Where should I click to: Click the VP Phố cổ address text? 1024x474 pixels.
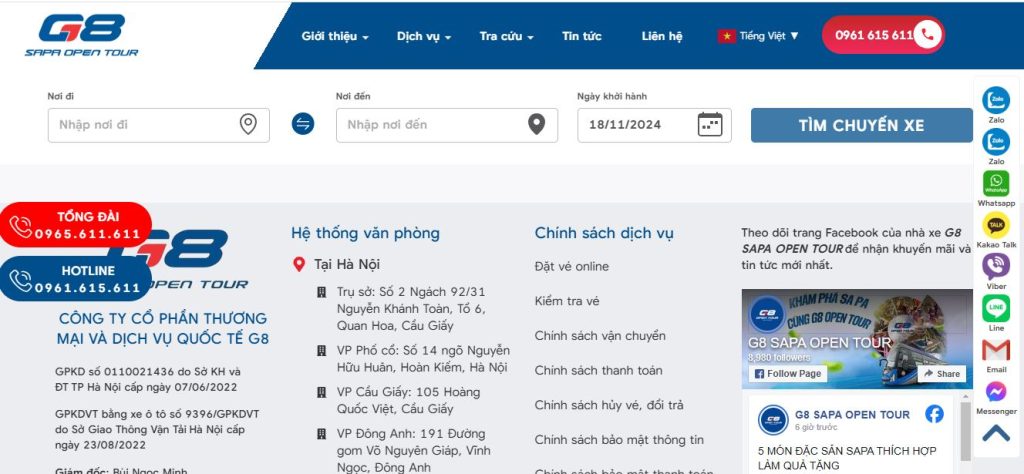[423, 359]
